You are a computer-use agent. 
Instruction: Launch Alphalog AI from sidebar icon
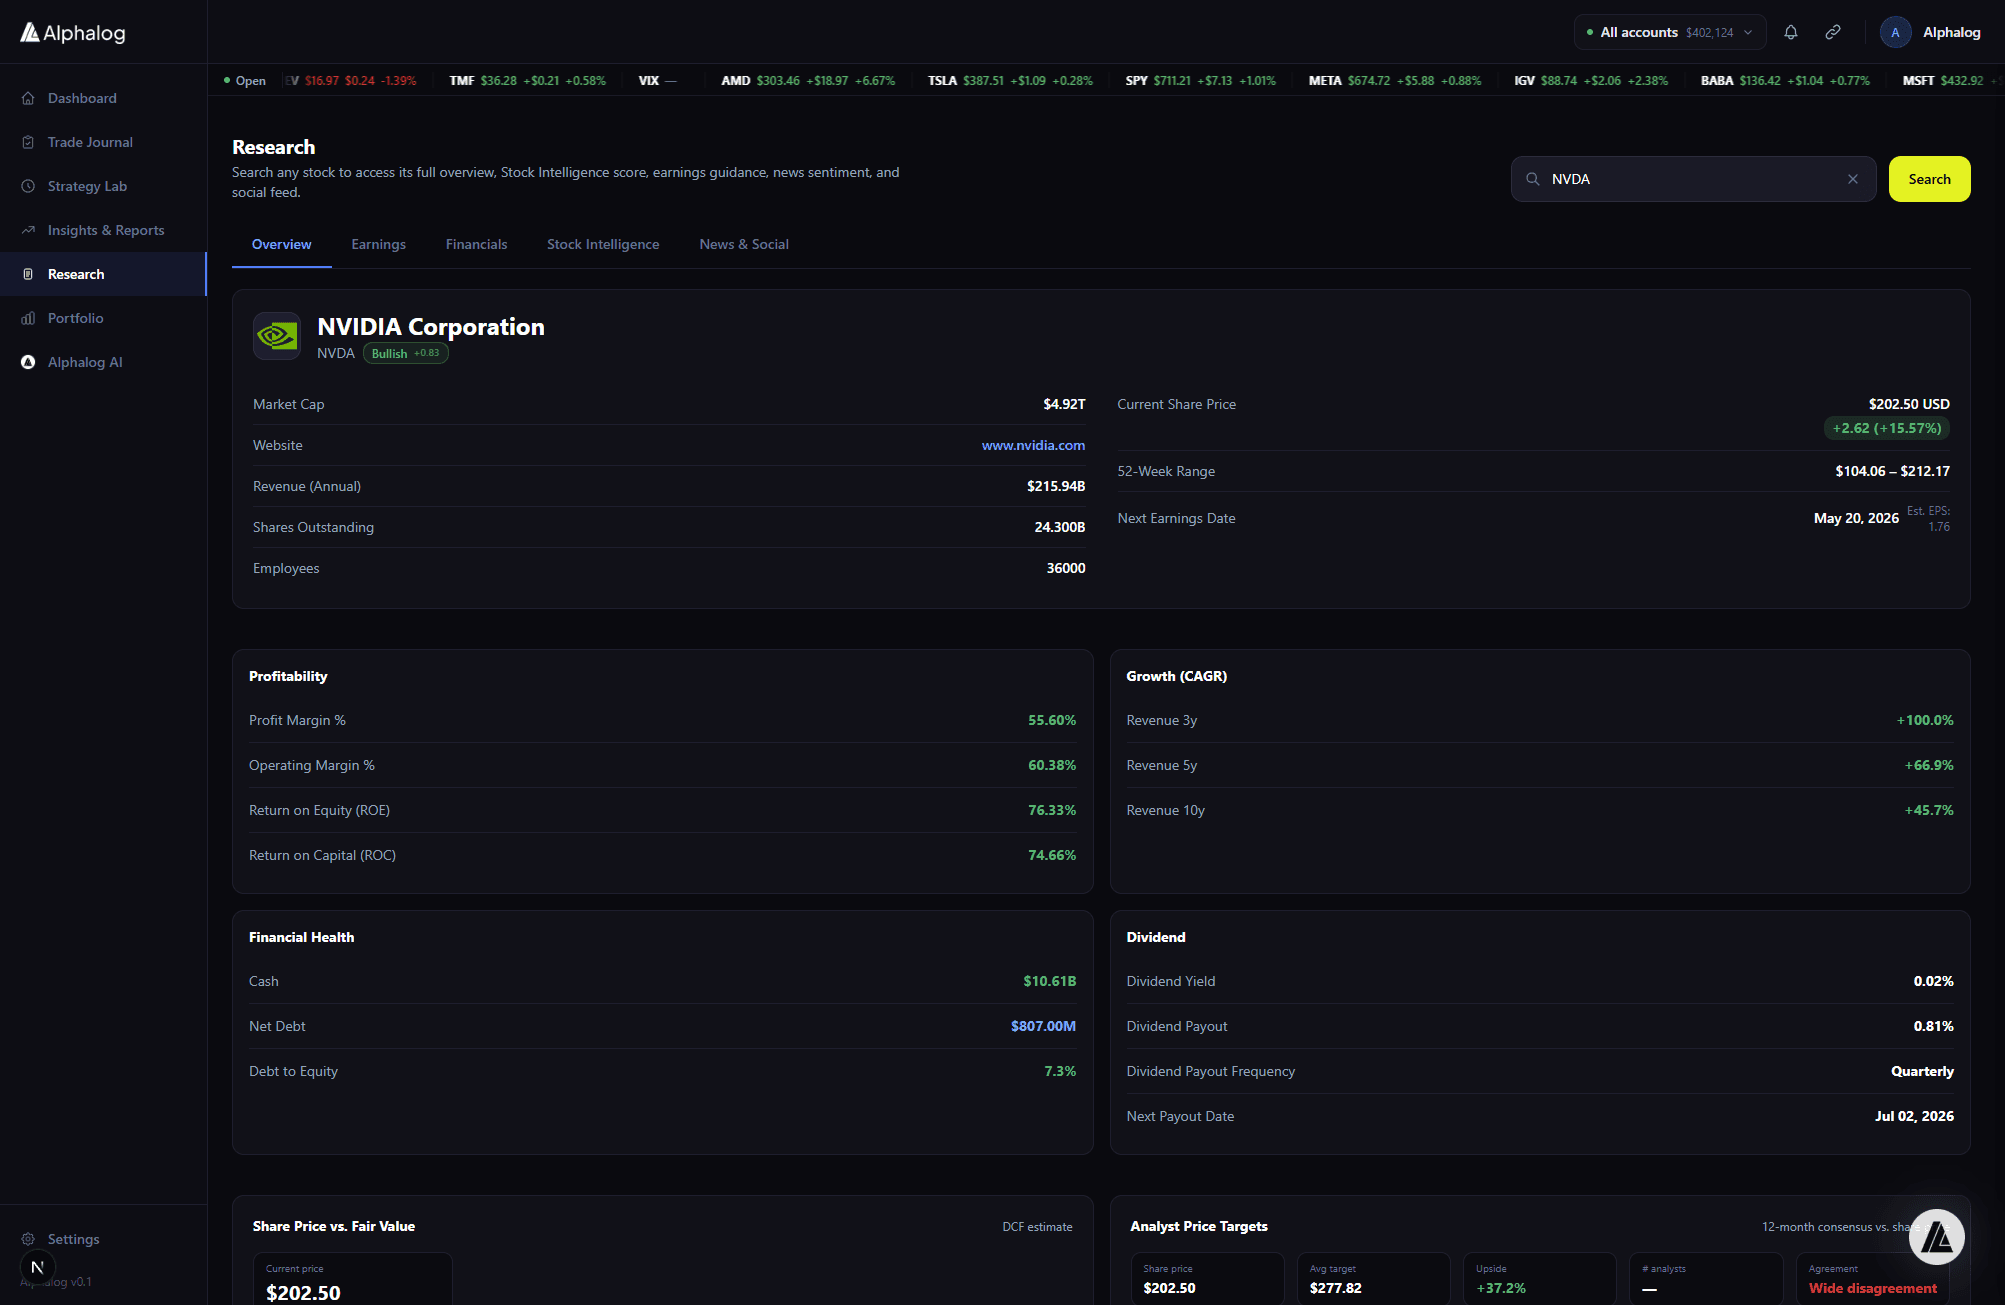(x=28, y=362)
